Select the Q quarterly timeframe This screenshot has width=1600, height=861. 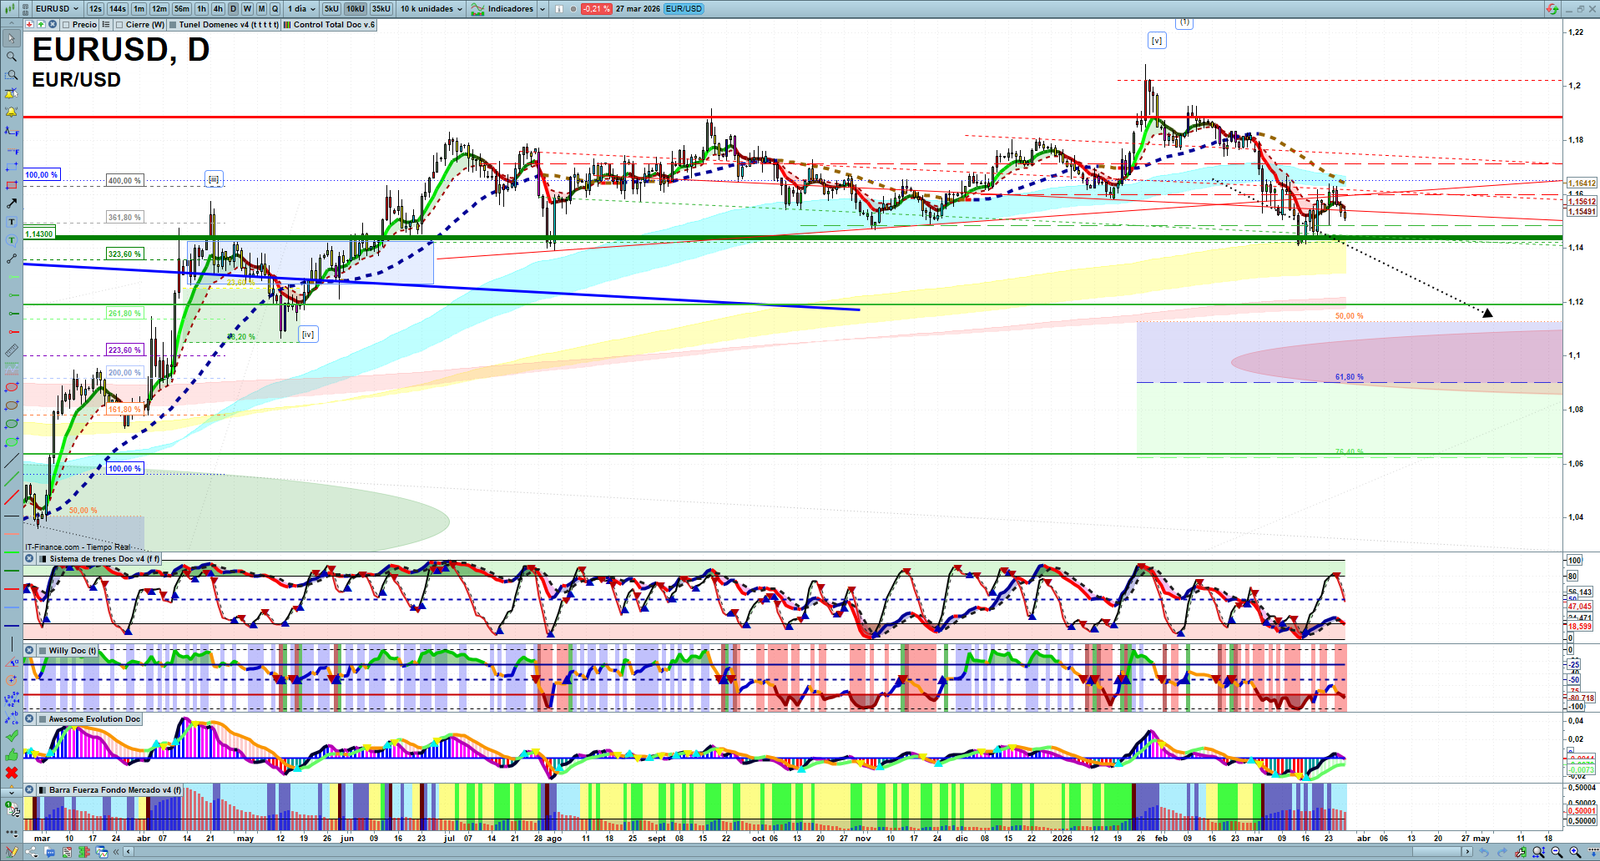point(275,9)
